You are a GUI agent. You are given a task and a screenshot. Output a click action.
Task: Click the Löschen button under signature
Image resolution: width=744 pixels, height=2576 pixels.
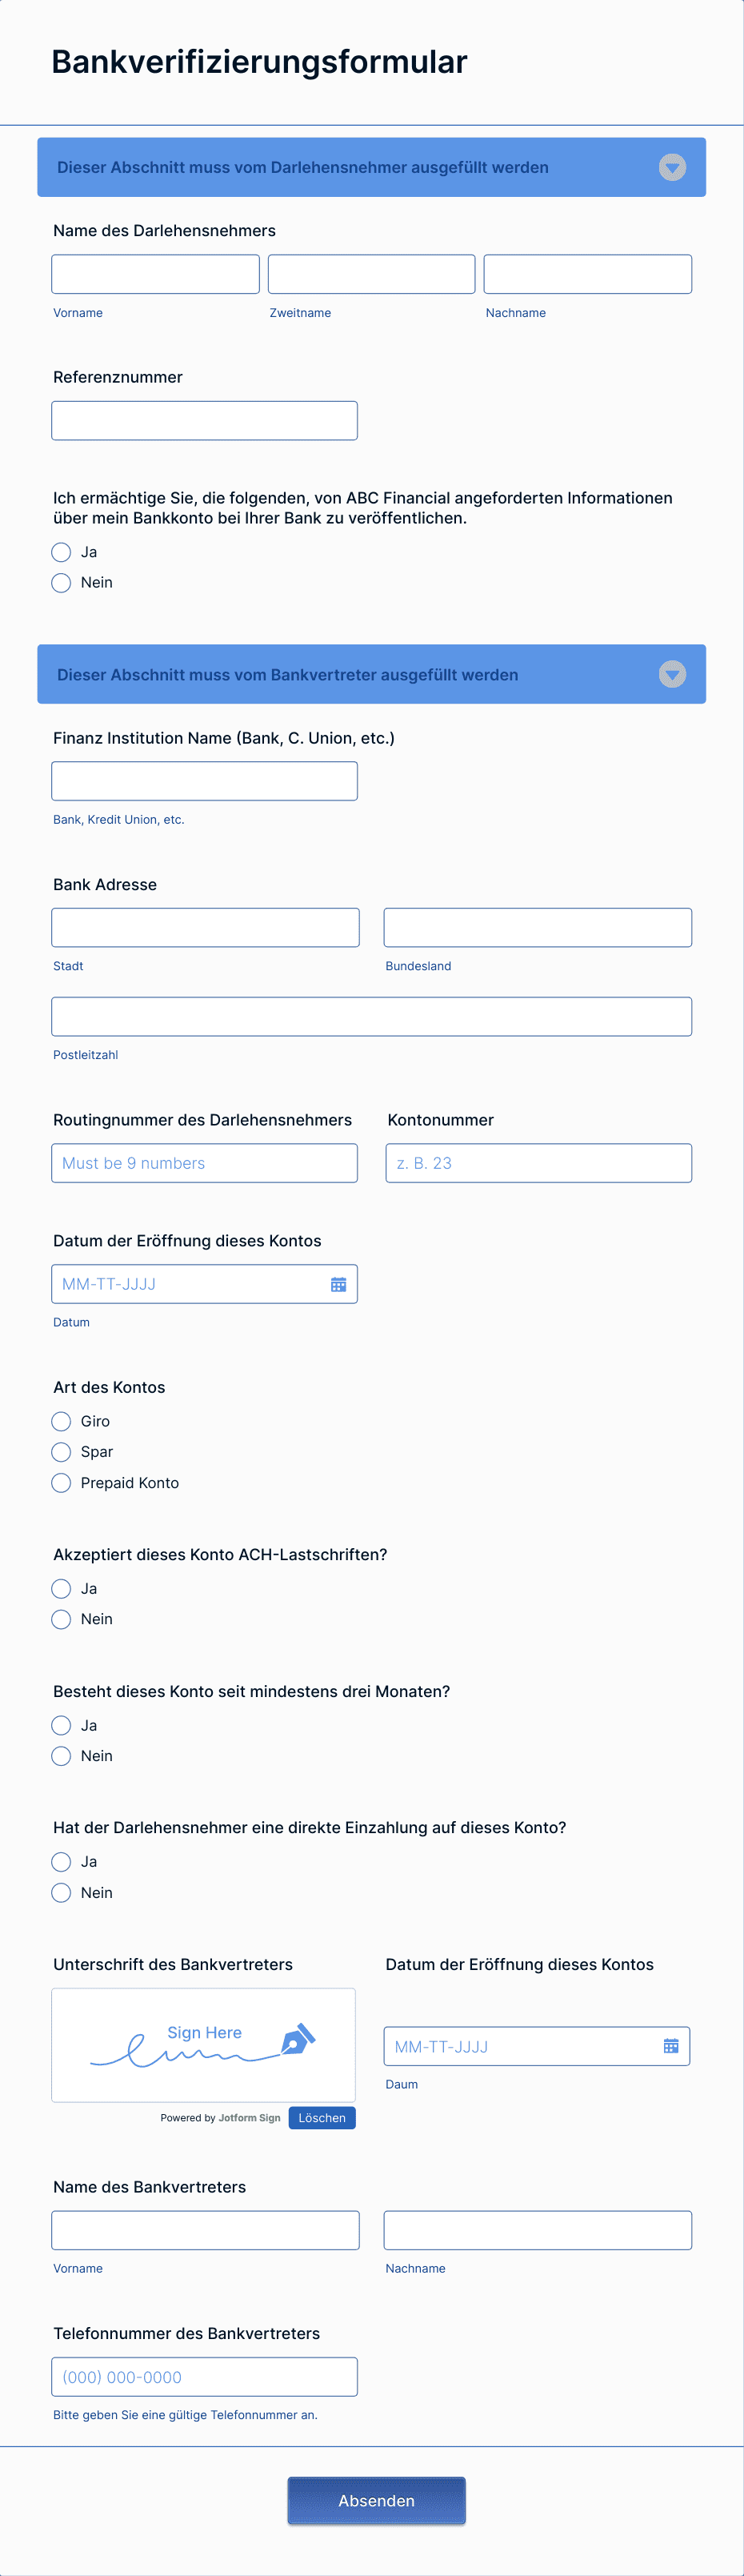tap(322, 2118)
